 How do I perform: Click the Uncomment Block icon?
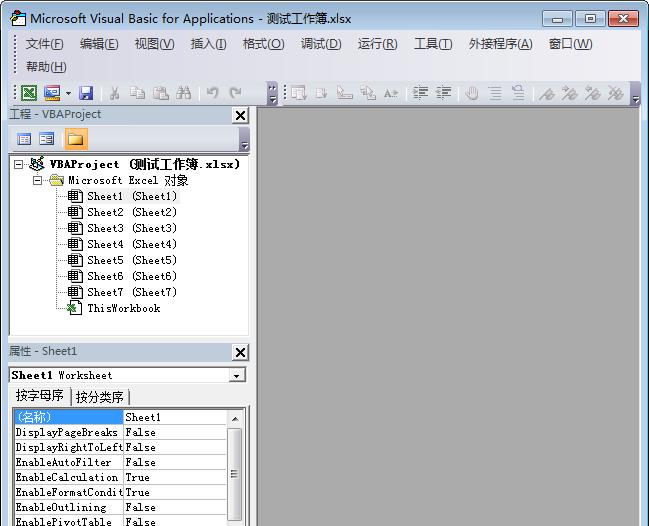(x=518, y=93)
